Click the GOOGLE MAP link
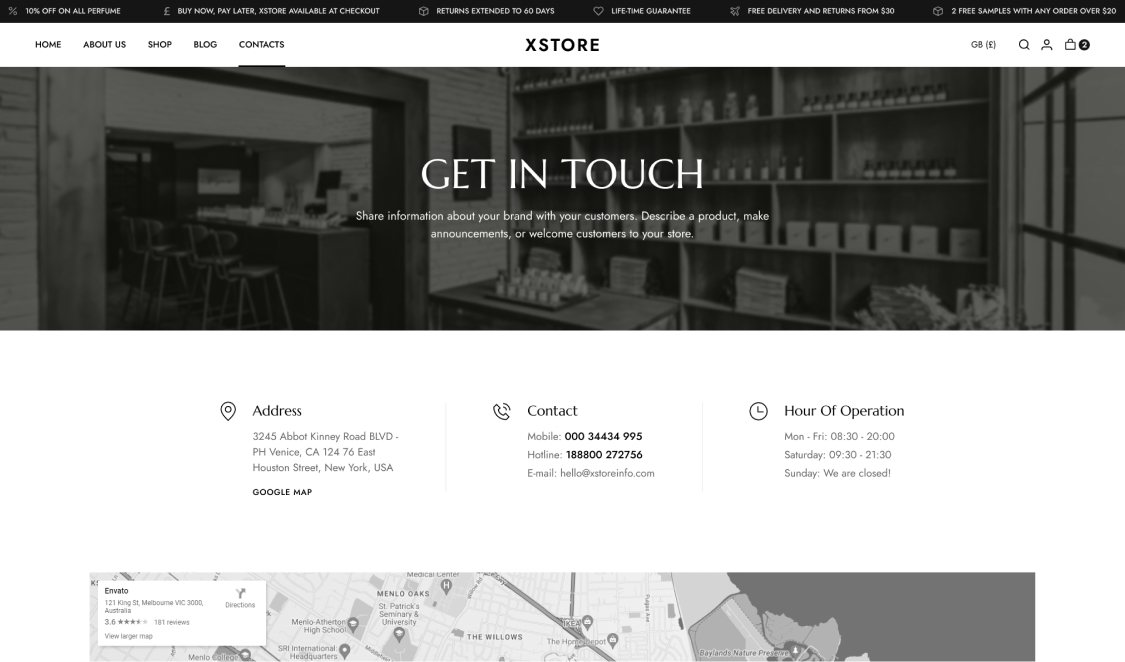Viewport: 1125px width, 662px height. click(282, 492)
